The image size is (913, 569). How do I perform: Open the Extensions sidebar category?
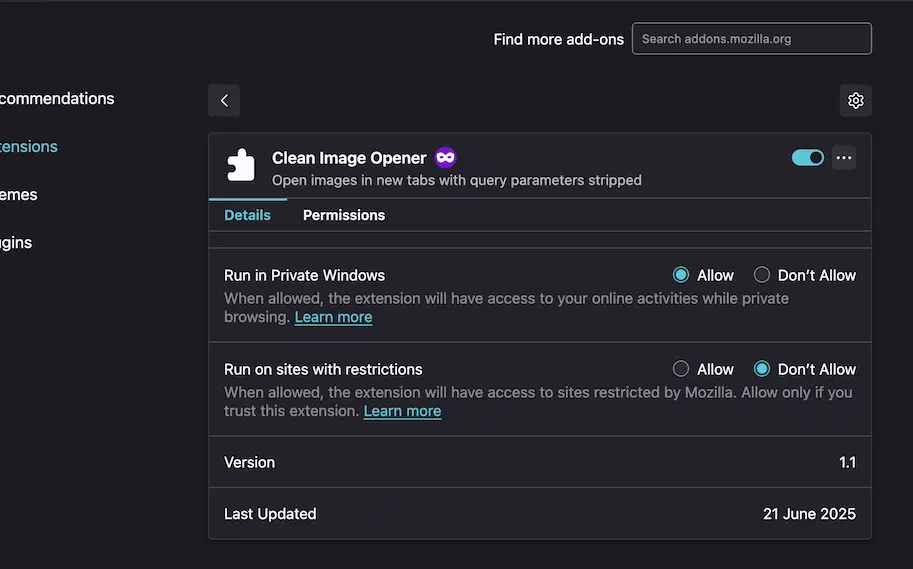point(29,147)
